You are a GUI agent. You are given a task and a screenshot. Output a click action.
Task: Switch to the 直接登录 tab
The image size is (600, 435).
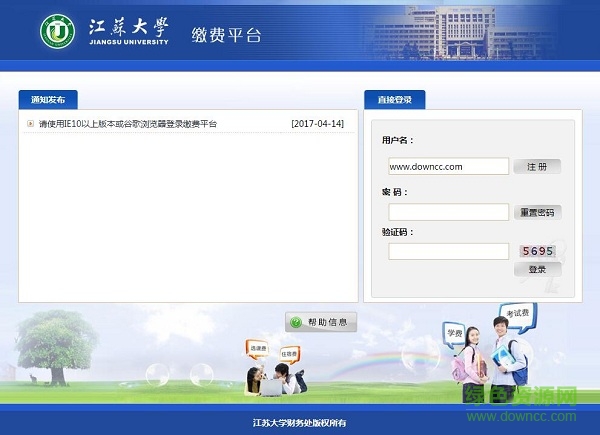[x=395, y=100]
